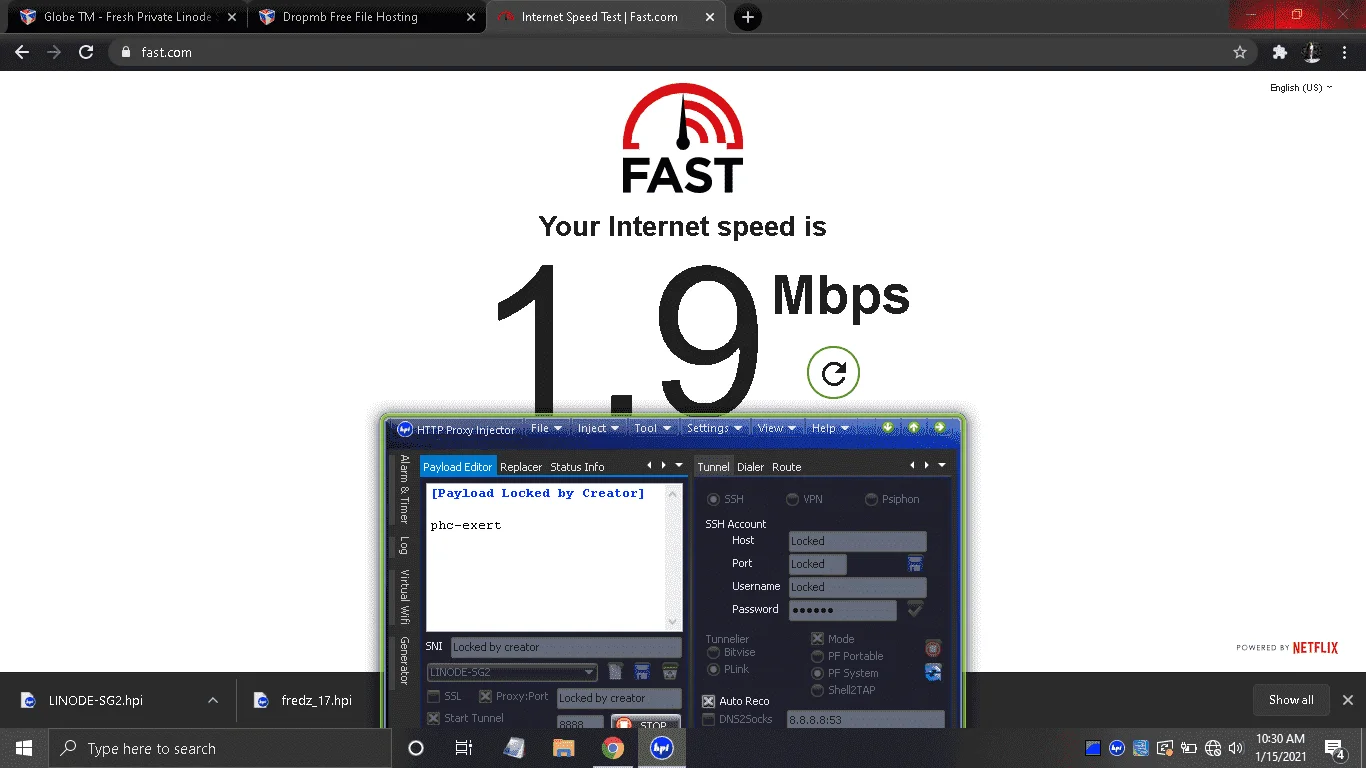Open the View menu dropdown
Image resolution: width=1366 pixels, height=768 pixels.
[777, 428]
